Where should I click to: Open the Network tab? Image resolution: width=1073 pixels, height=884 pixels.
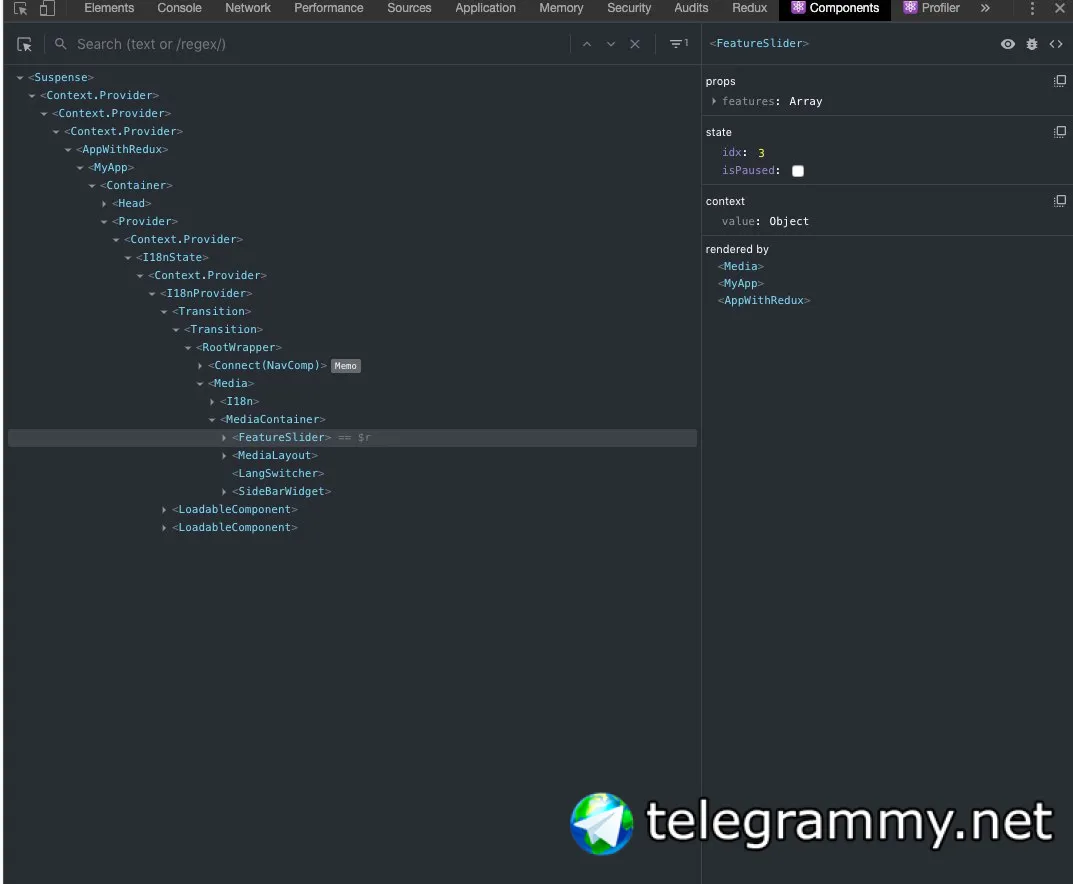tap(248, 8)
